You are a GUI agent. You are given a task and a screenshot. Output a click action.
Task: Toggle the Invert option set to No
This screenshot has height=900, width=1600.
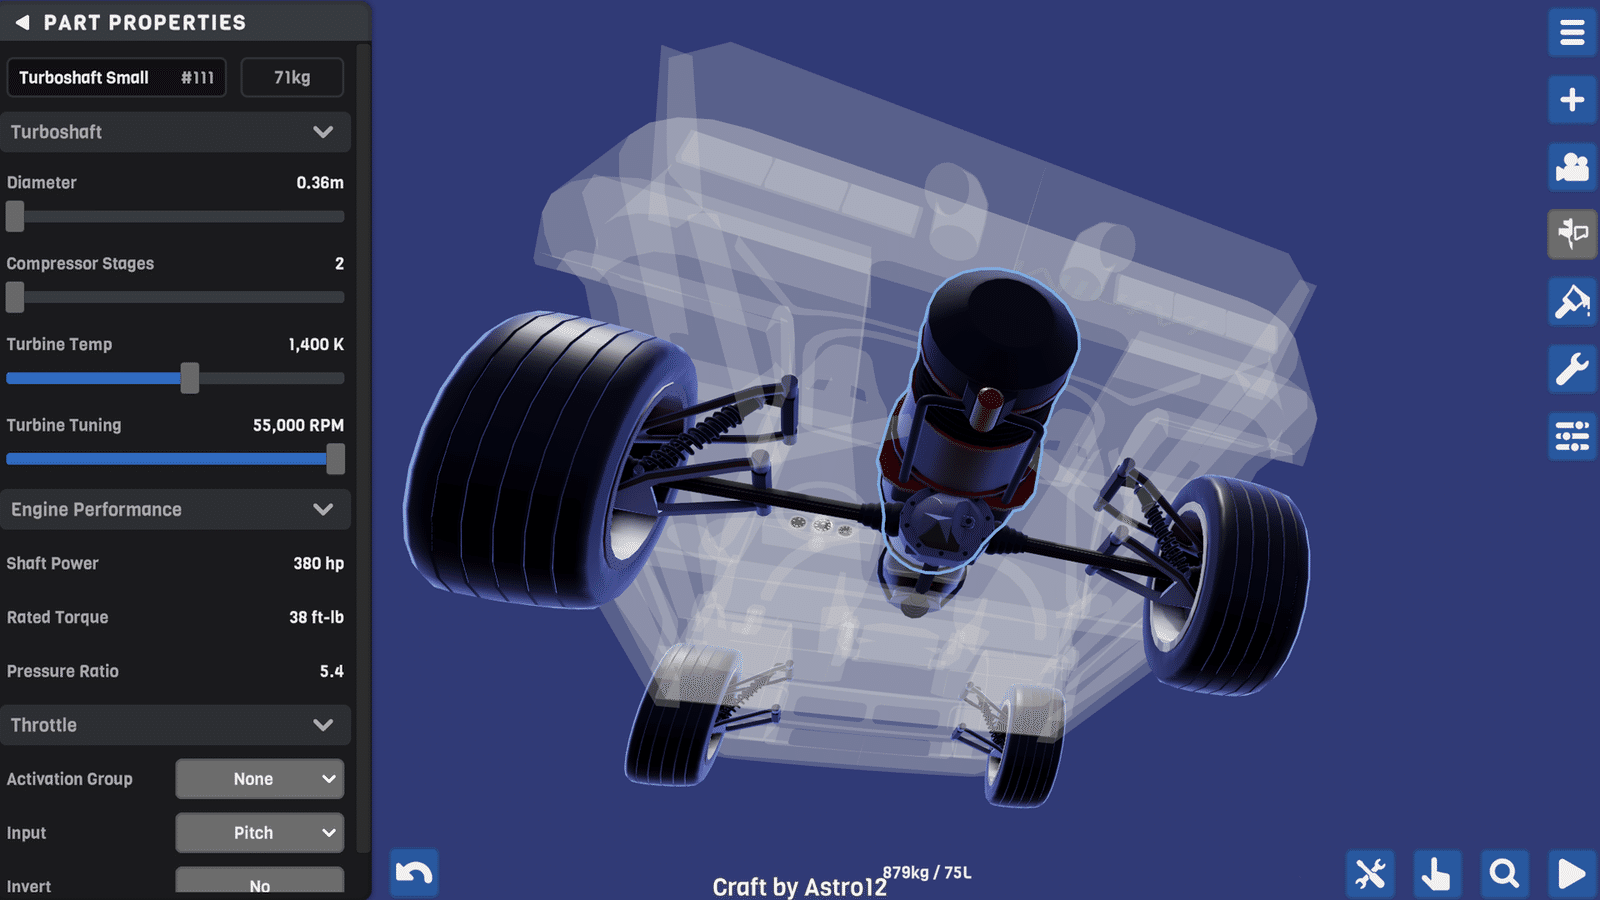coord(260,883)
